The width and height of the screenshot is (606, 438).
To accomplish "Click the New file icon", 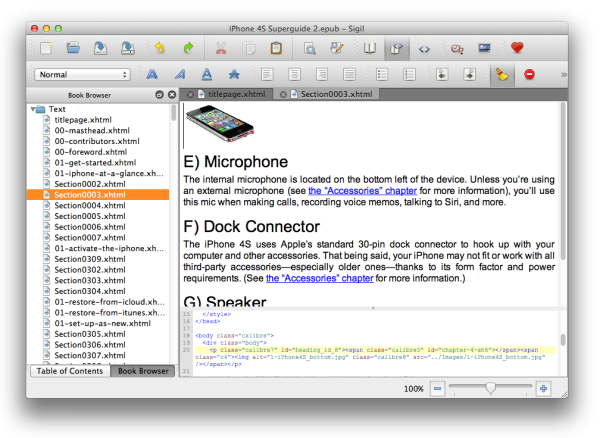I will pyautogui.click(x=46, y=48).
